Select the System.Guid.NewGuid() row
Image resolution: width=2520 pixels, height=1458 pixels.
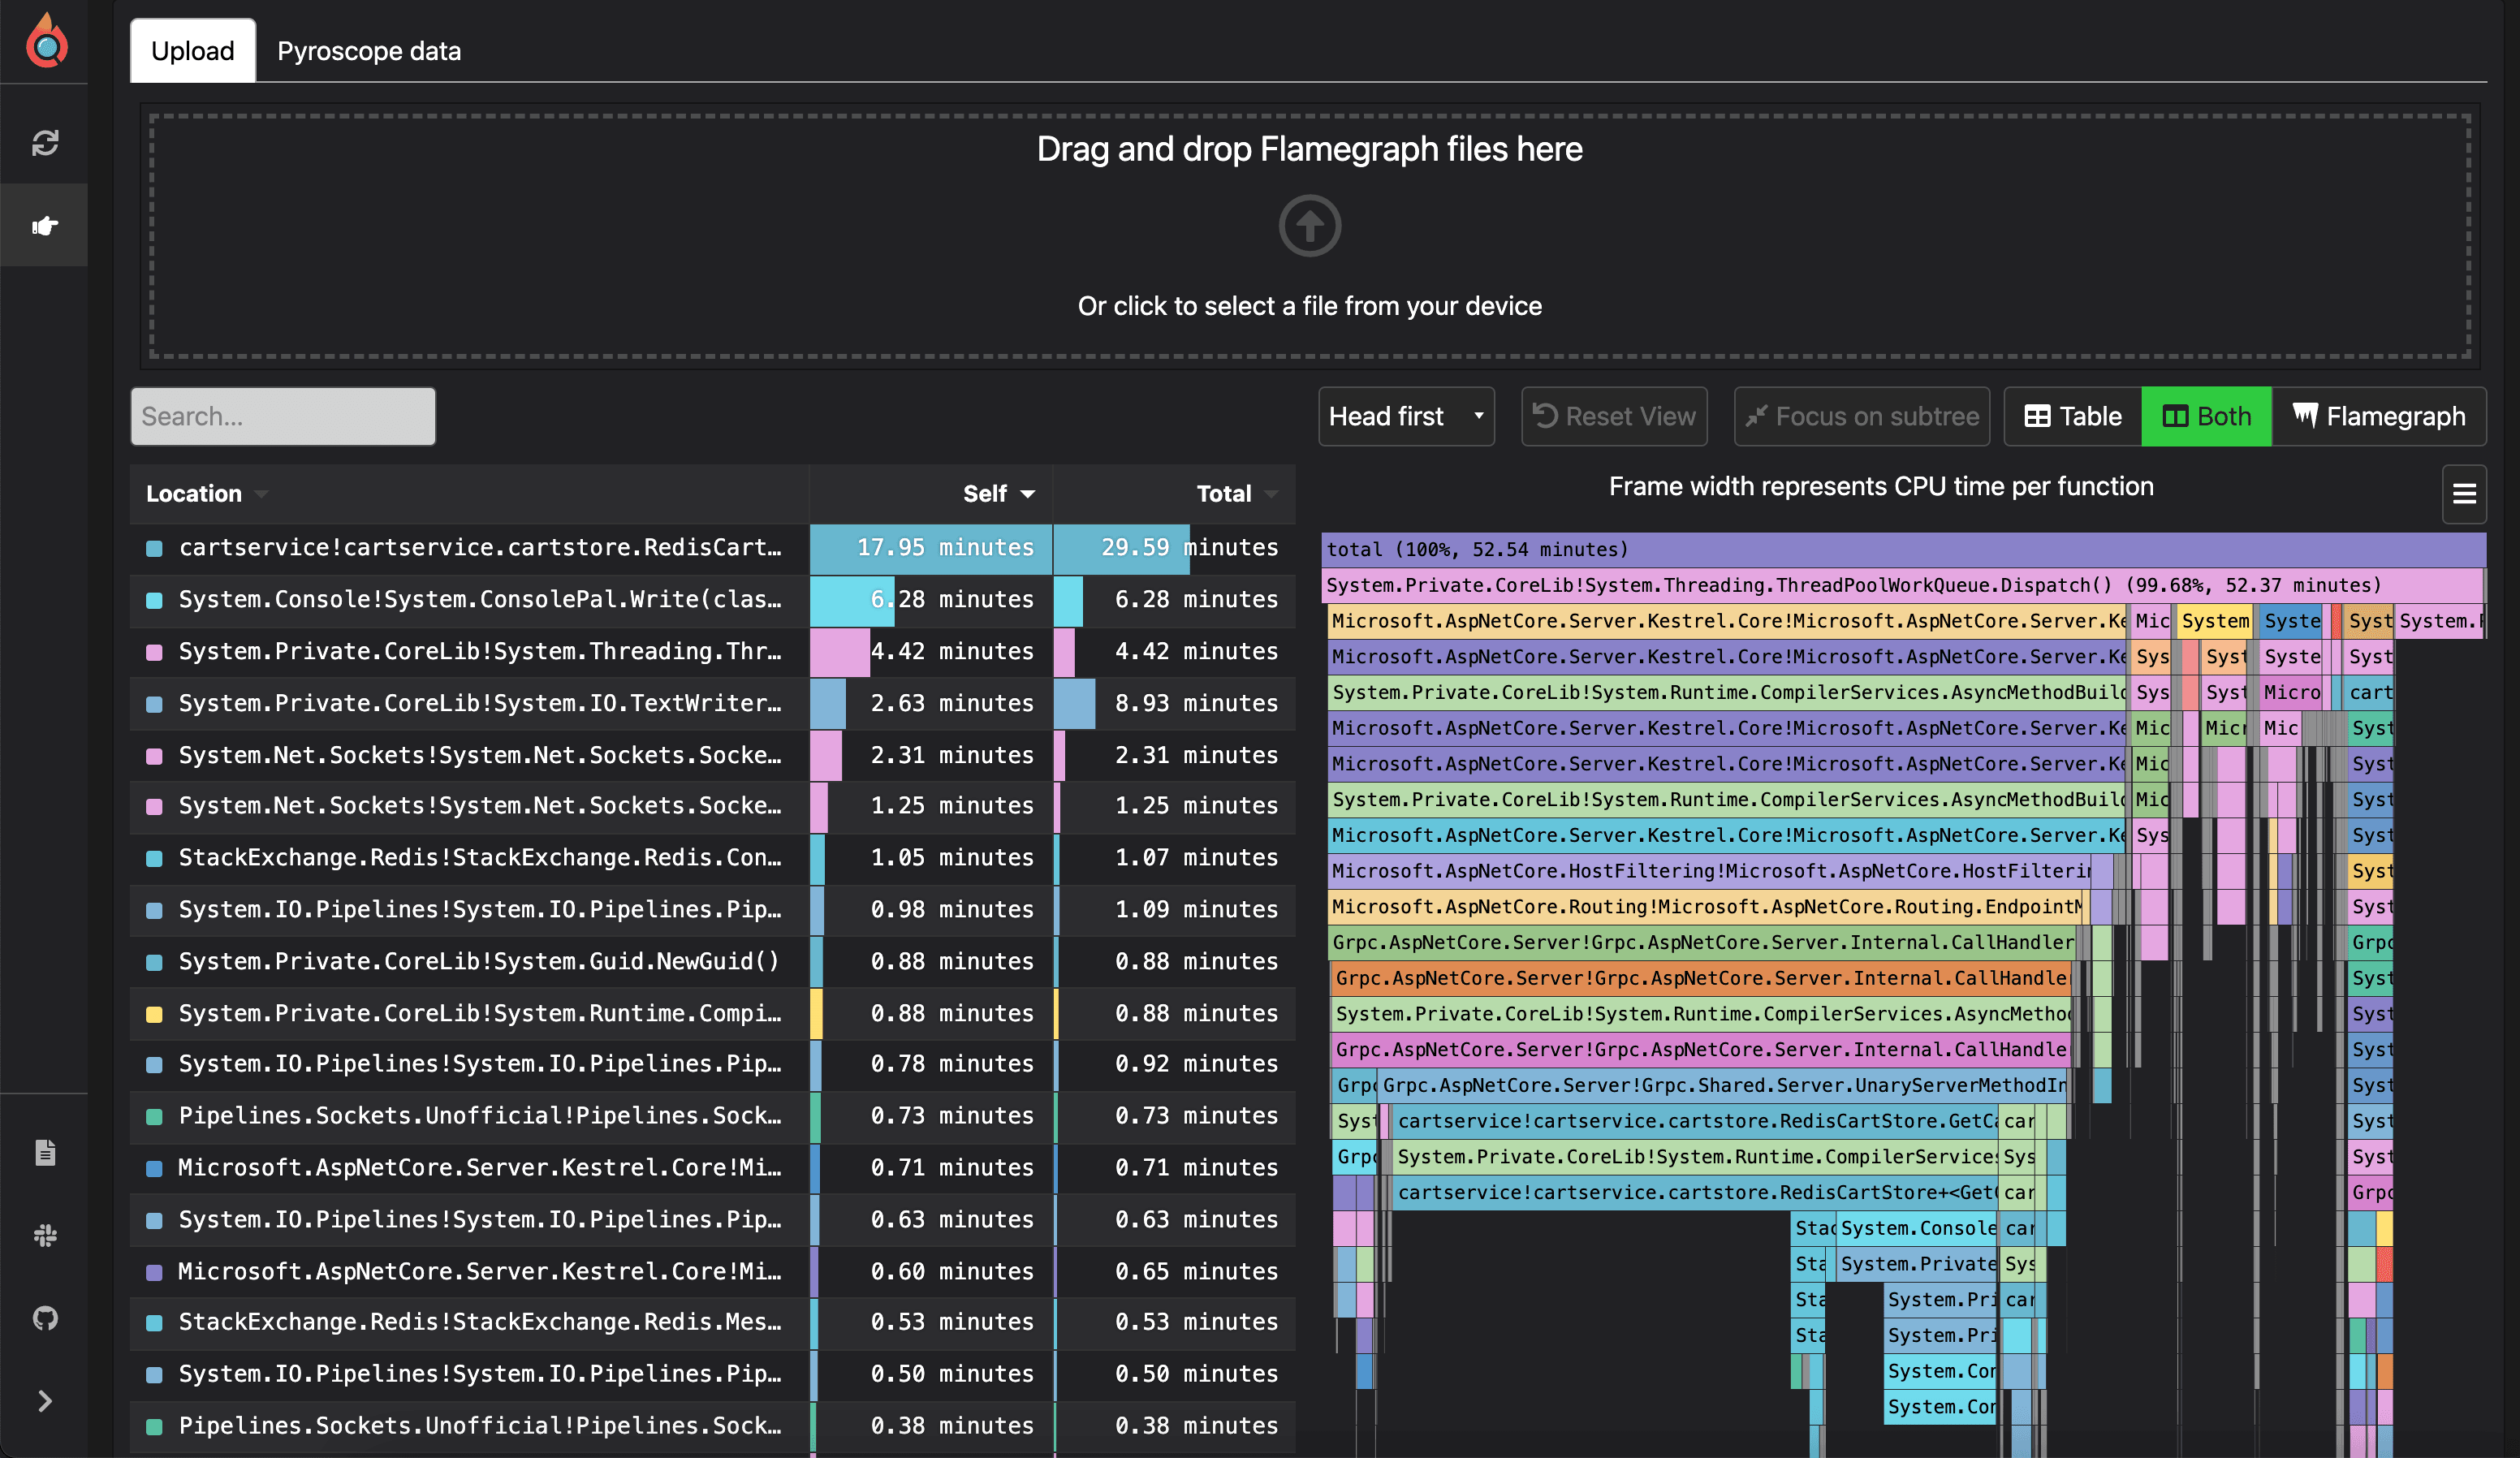point(713,962)
